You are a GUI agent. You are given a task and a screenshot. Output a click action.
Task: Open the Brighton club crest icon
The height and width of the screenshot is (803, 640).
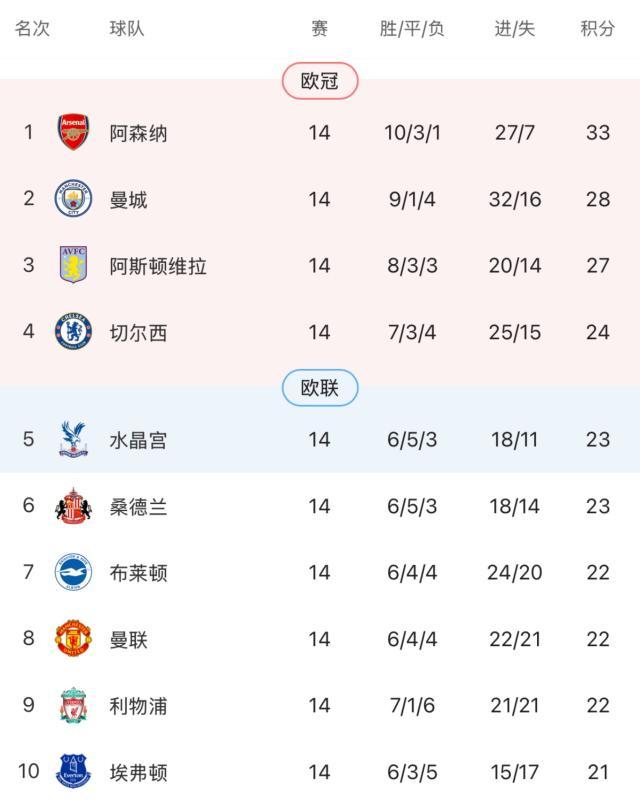(73, 572)
